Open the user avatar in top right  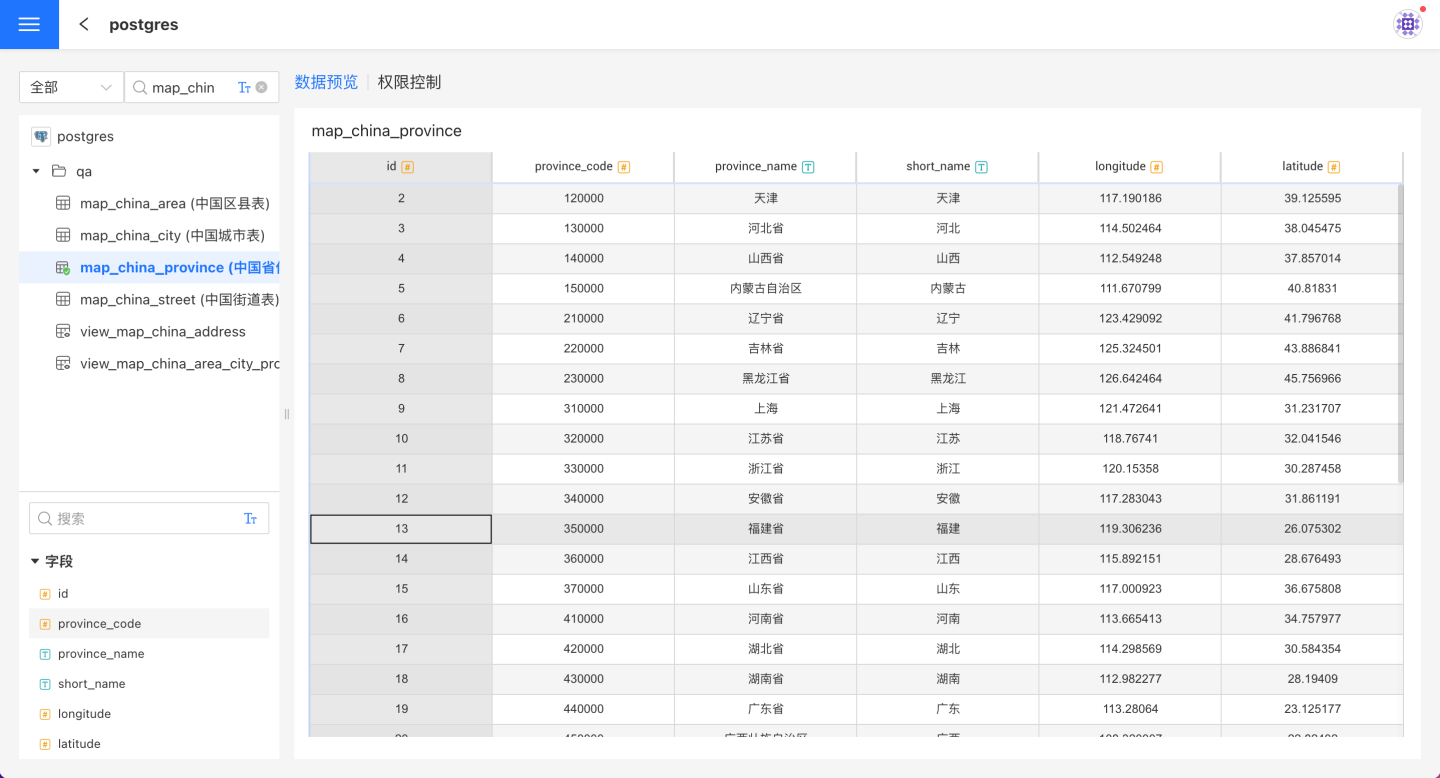[1407, 24]
